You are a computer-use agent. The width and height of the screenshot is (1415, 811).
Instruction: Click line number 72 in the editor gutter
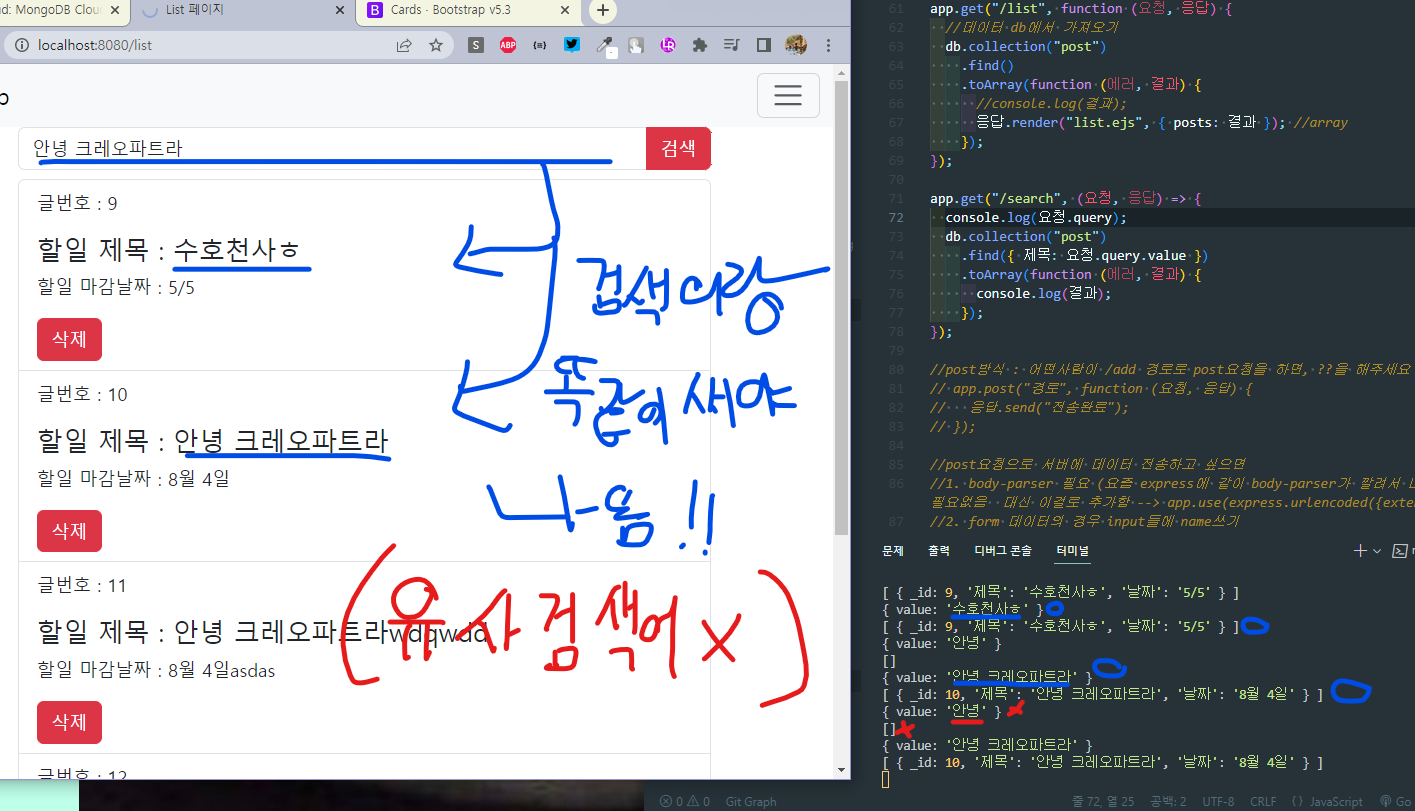pyautogui.click(x=896, y=218)
